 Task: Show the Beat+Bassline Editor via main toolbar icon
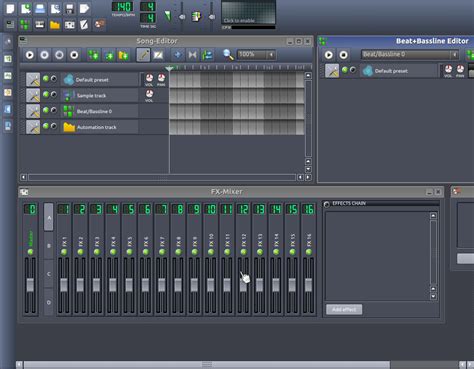(25, 24)
